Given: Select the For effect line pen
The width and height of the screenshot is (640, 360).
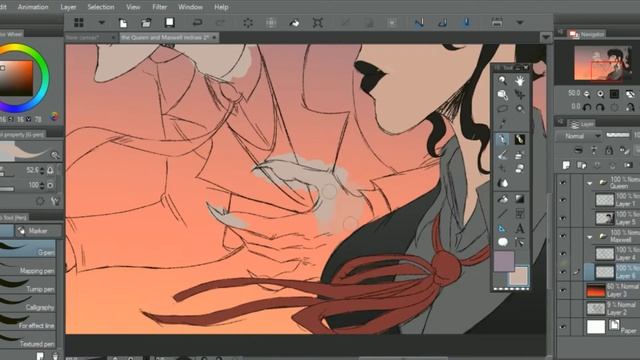Looking at the screenshot, I should 28,322.
